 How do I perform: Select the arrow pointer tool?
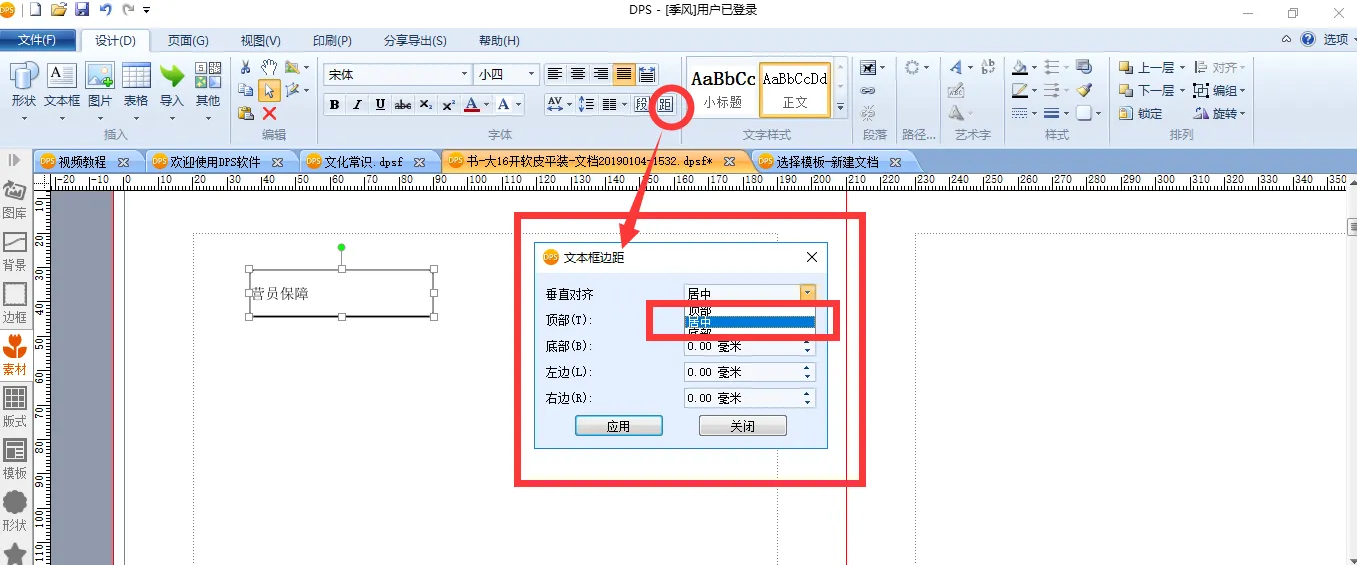(269, 90)
